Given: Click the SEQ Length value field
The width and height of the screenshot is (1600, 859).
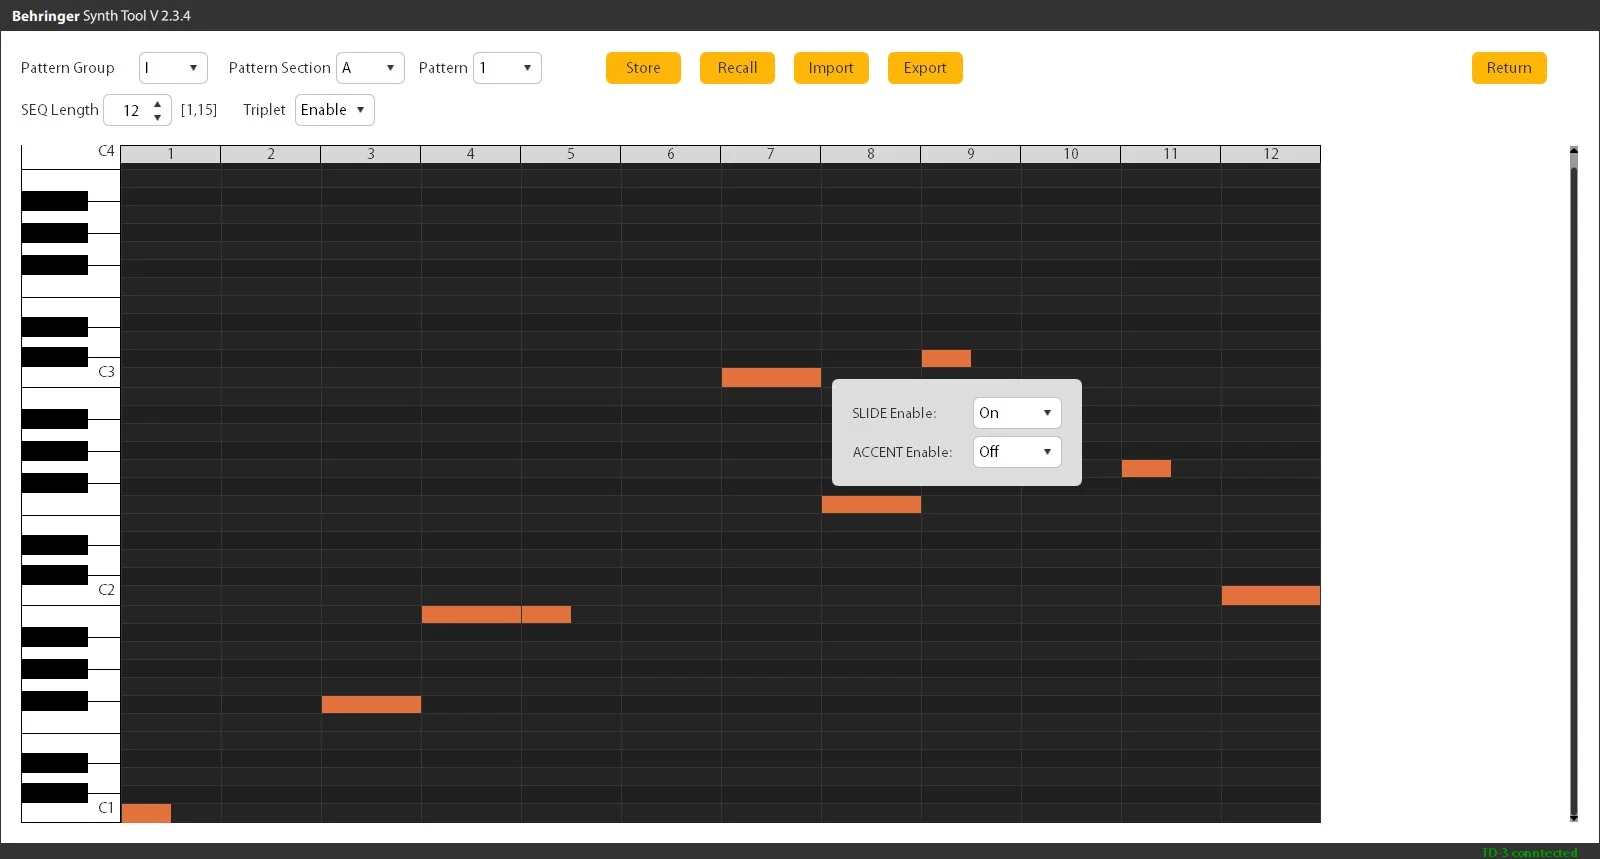Looking at the screenshot, I should coord(131,110).
